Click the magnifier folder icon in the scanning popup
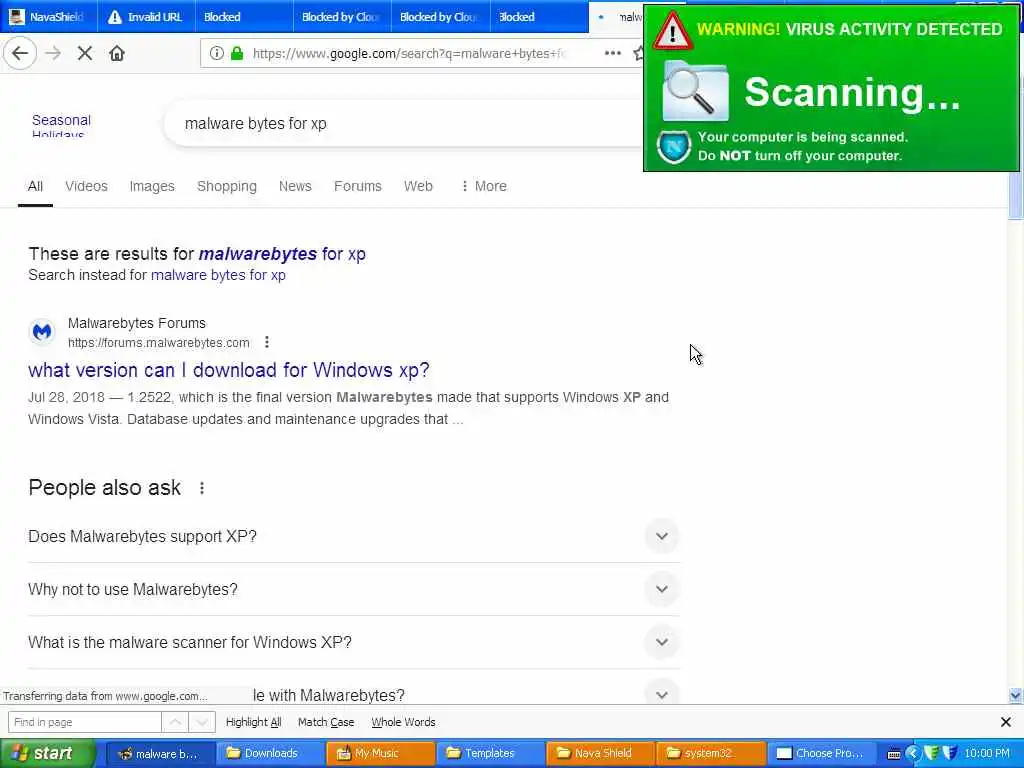 pos(695,91)
